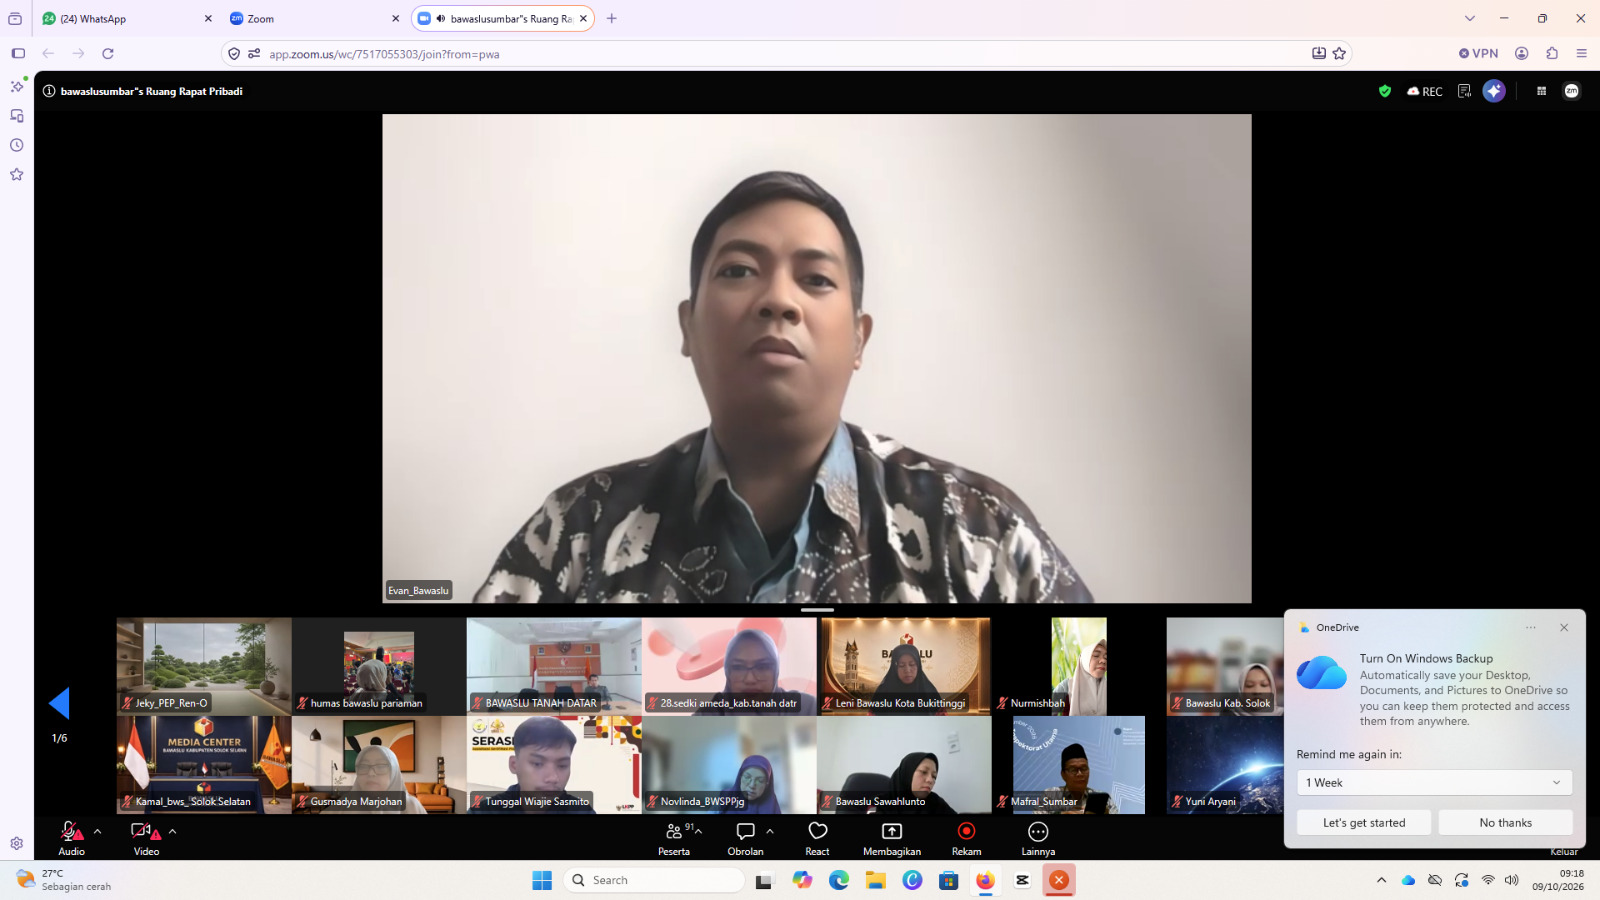Expand the Obrolan options caret
The height and width of the screenshot is (900, 1600).
(770, 831)
